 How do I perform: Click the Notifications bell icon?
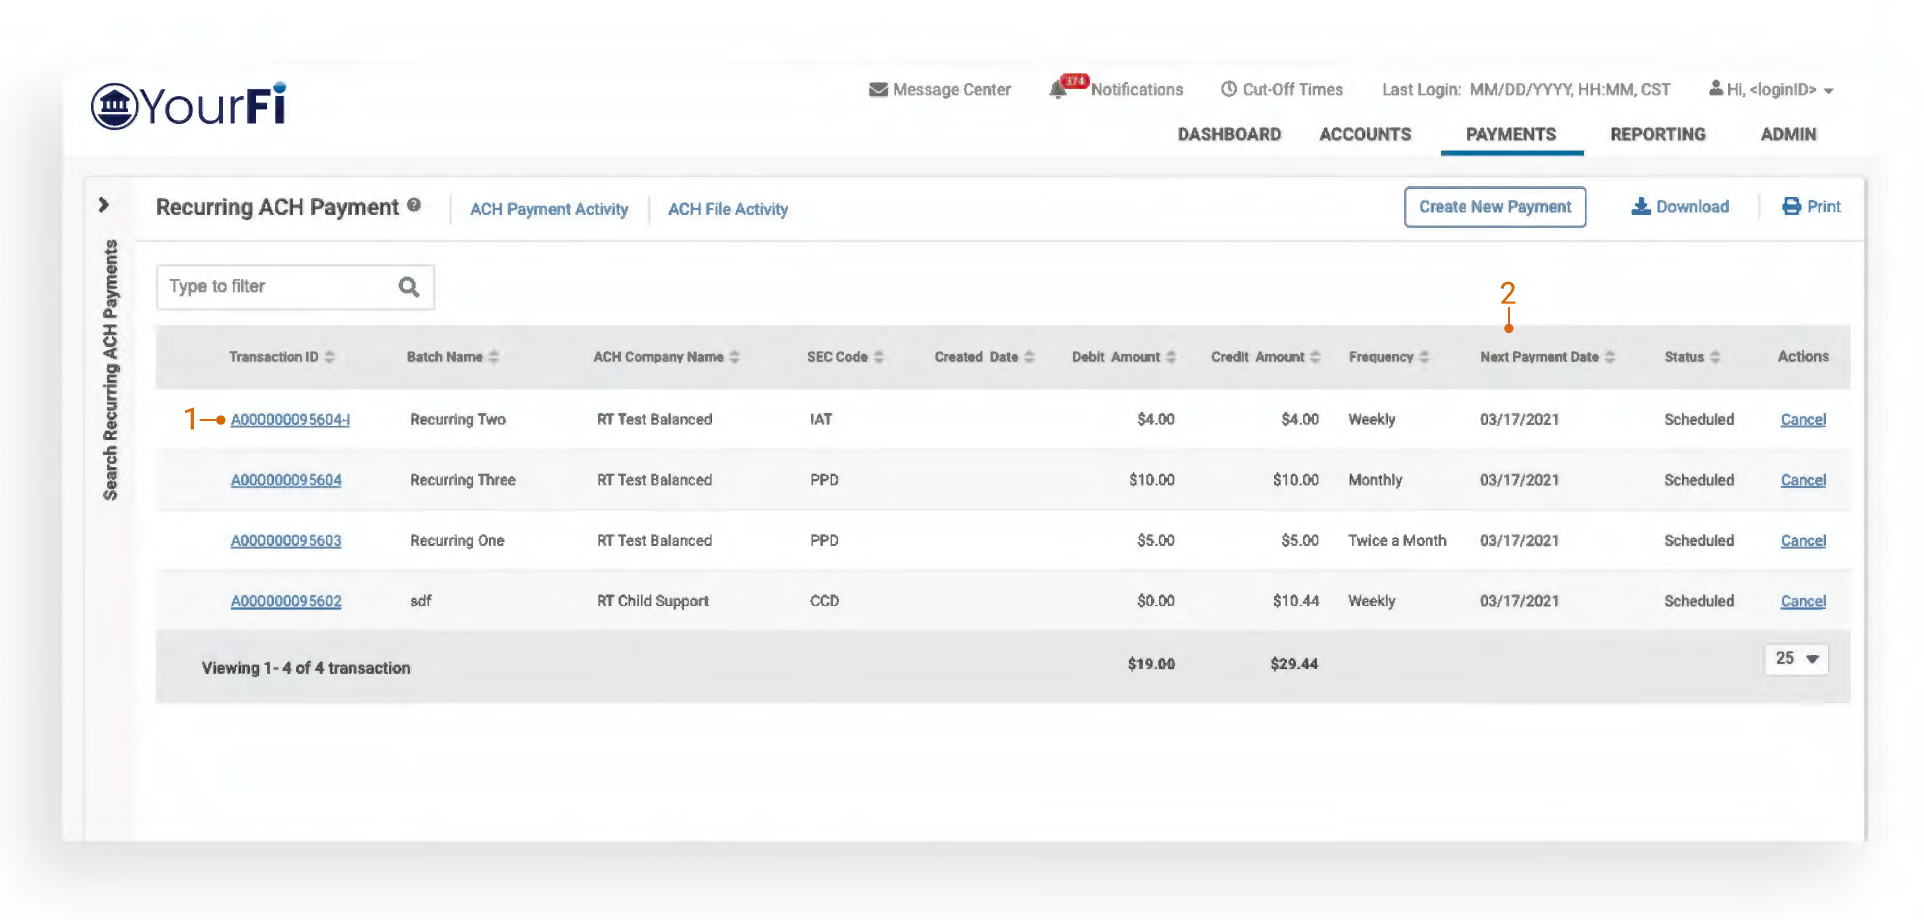(1058, 90)
